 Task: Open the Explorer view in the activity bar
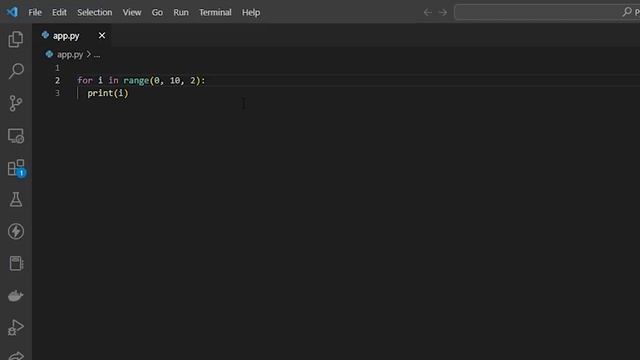point(16,39)
